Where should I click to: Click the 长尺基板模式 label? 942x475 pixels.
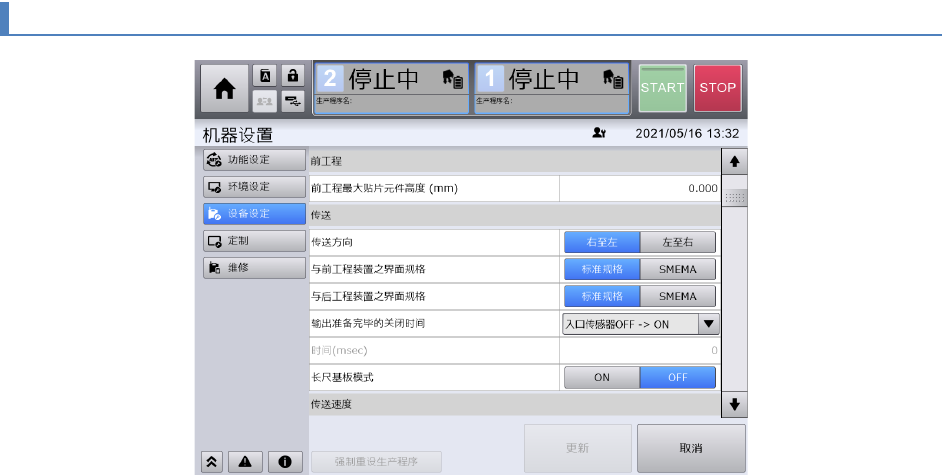[x=342, y=377]
